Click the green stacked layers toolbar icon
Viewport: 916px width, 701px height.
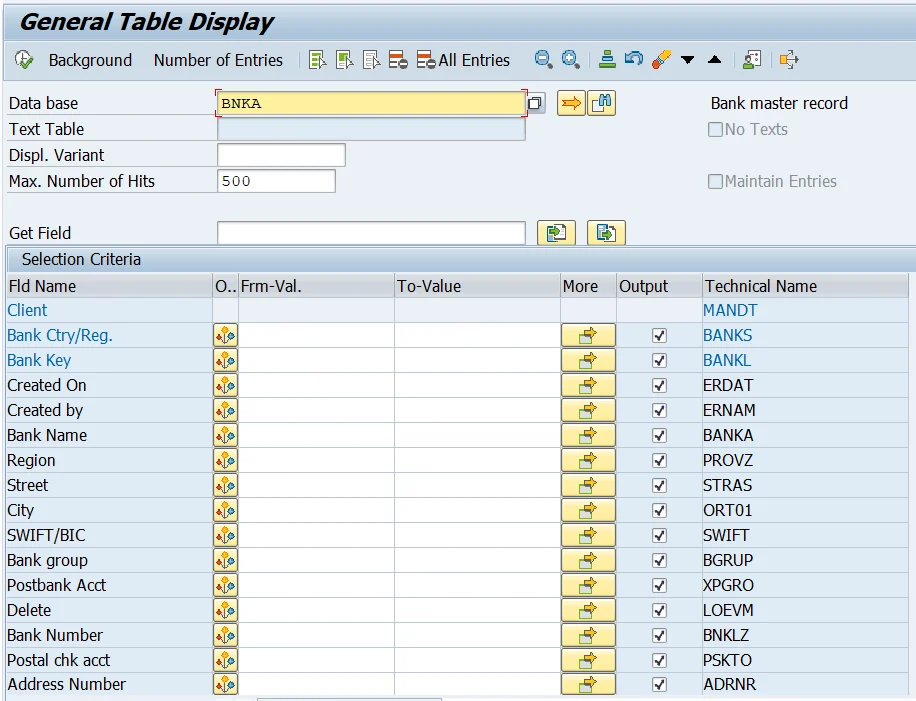click(x=608, y=60)
